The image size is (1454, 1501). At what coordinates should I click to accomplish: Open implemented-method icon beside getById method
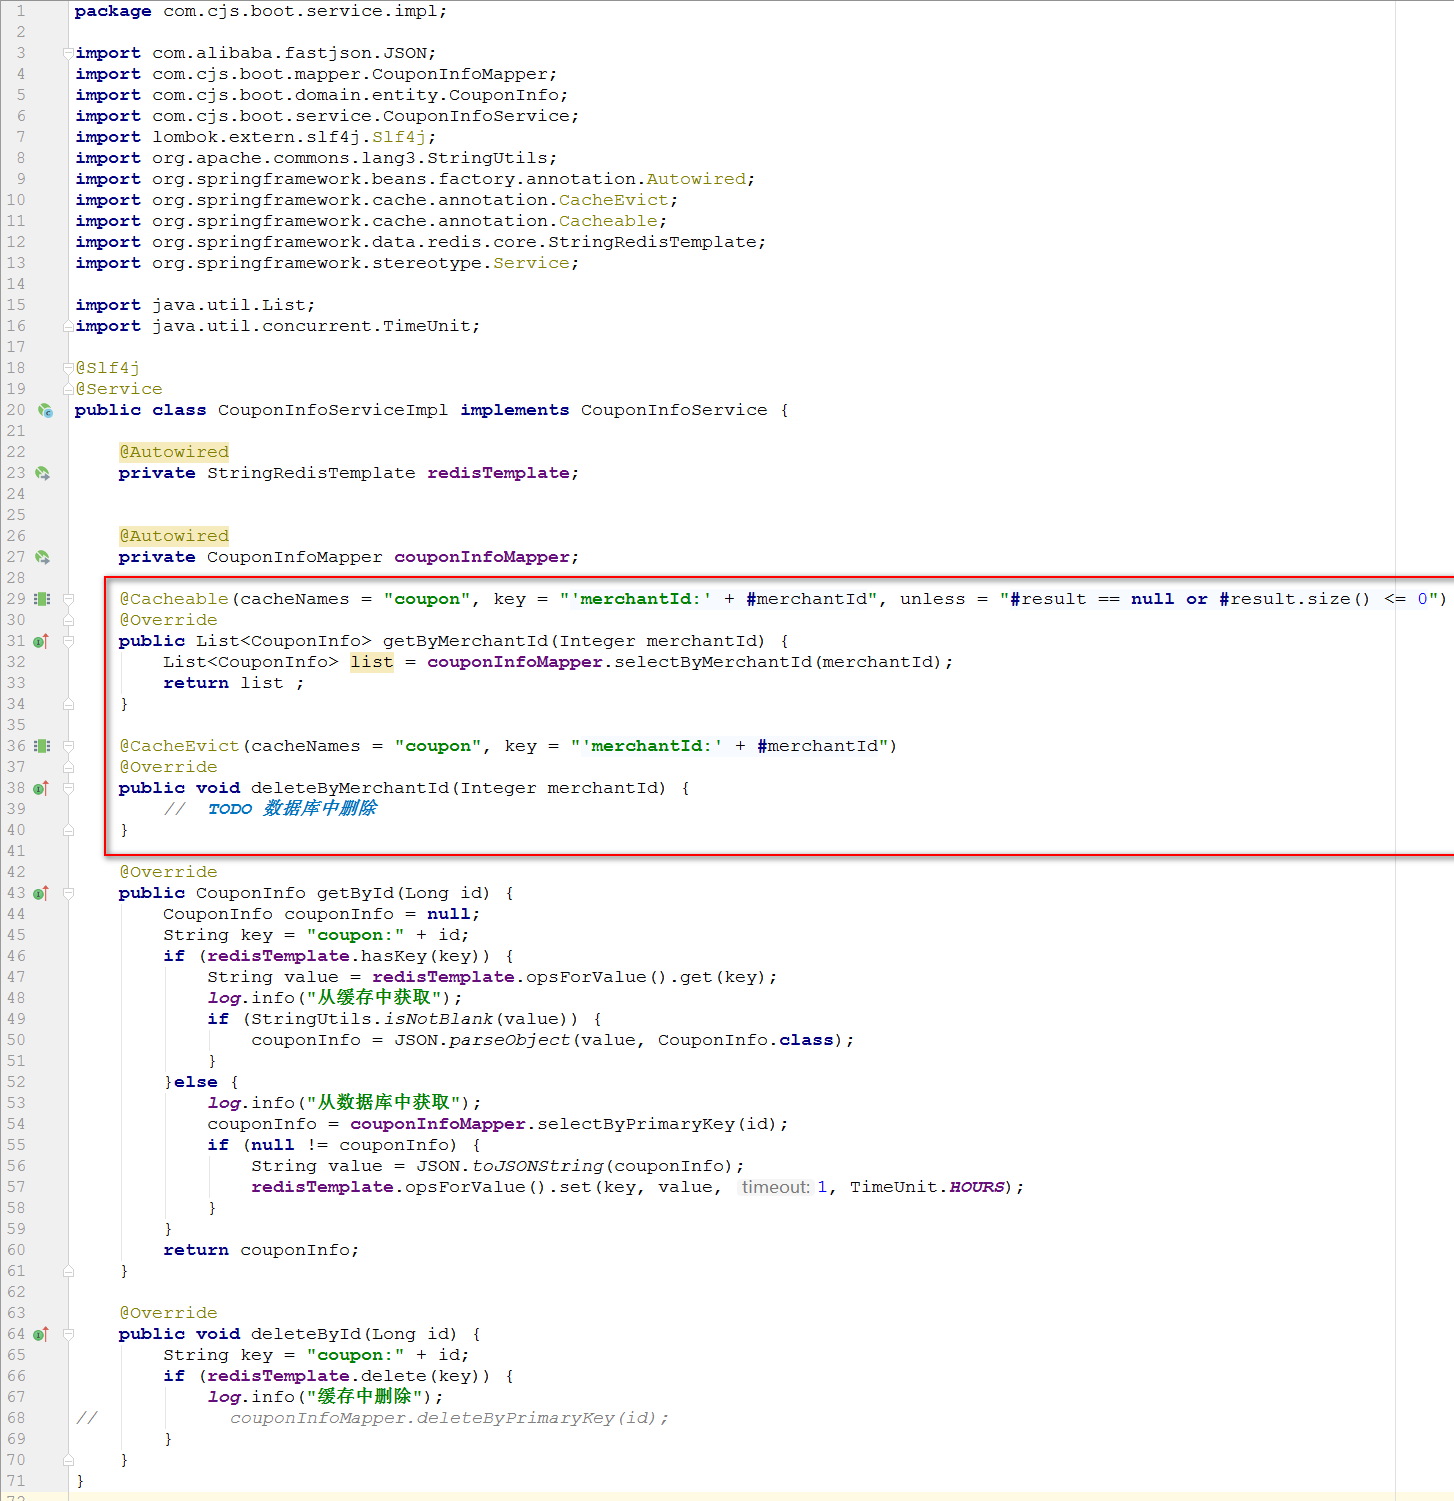(41, 893)
